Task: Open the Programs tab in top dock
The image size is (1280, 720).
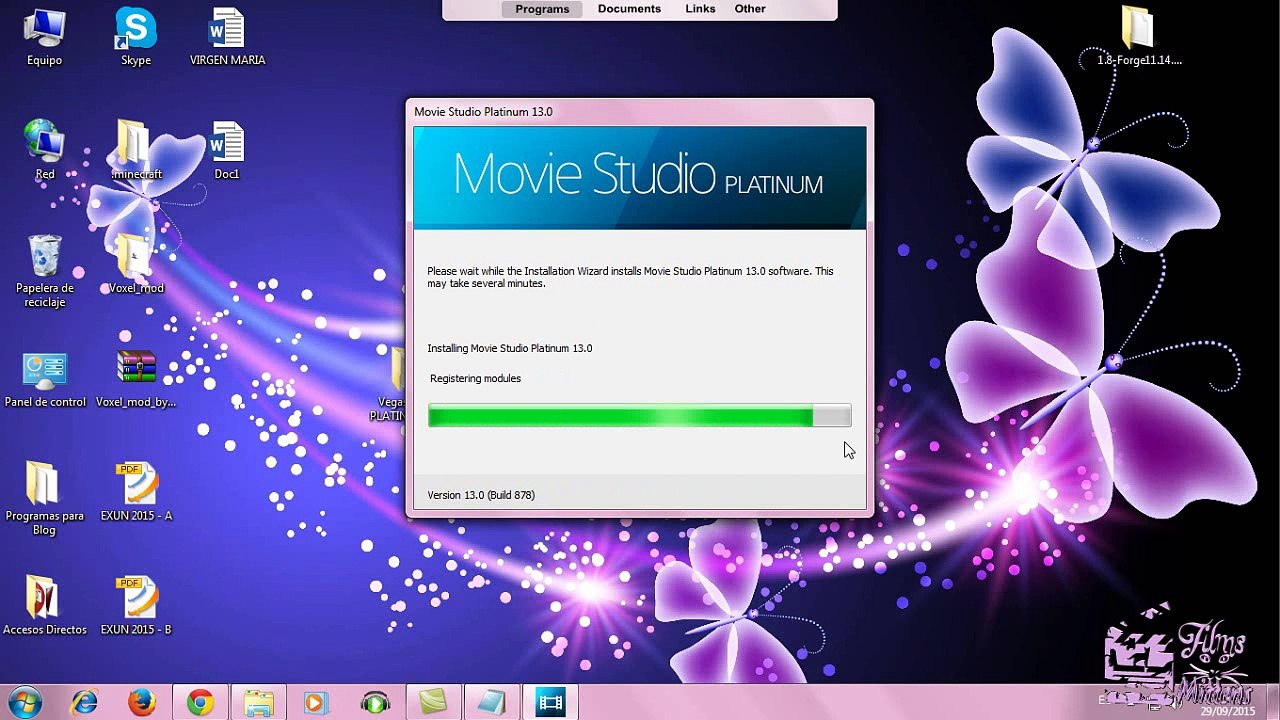Action: tap(542, 9)
